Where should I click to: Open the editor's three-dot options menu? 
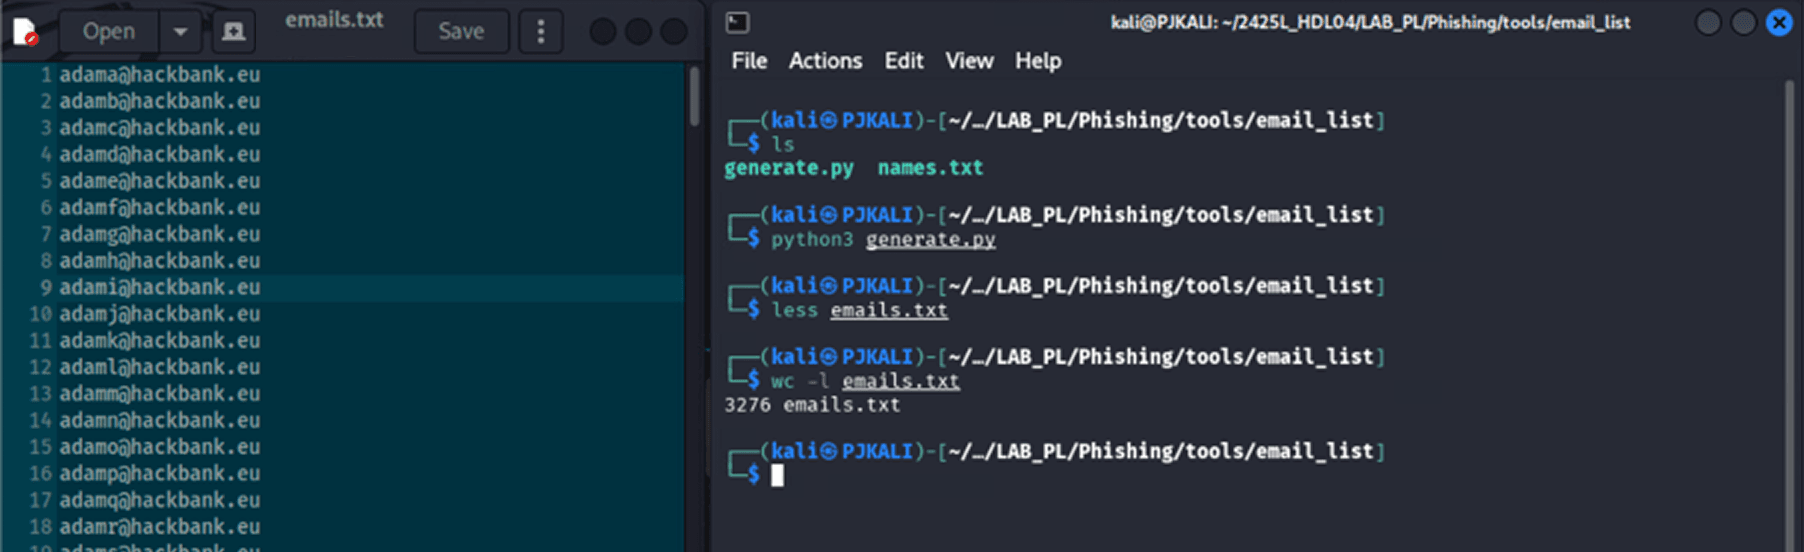(x=541, y=32)
